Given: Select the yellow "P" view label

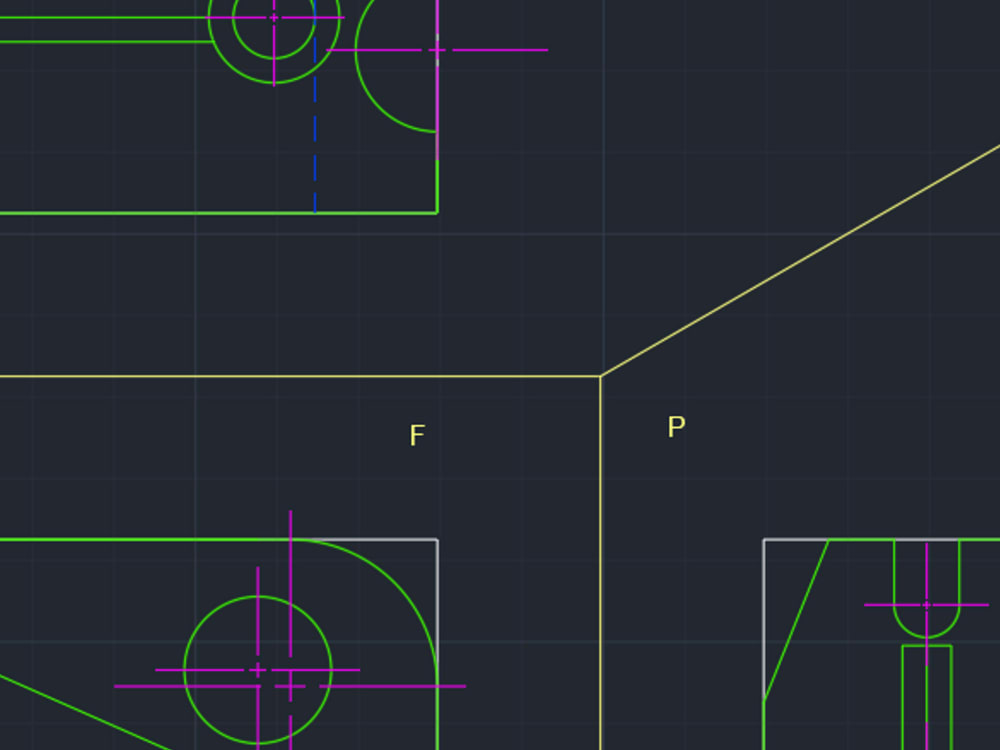Looking at the screenshot, I should (676, 427).
